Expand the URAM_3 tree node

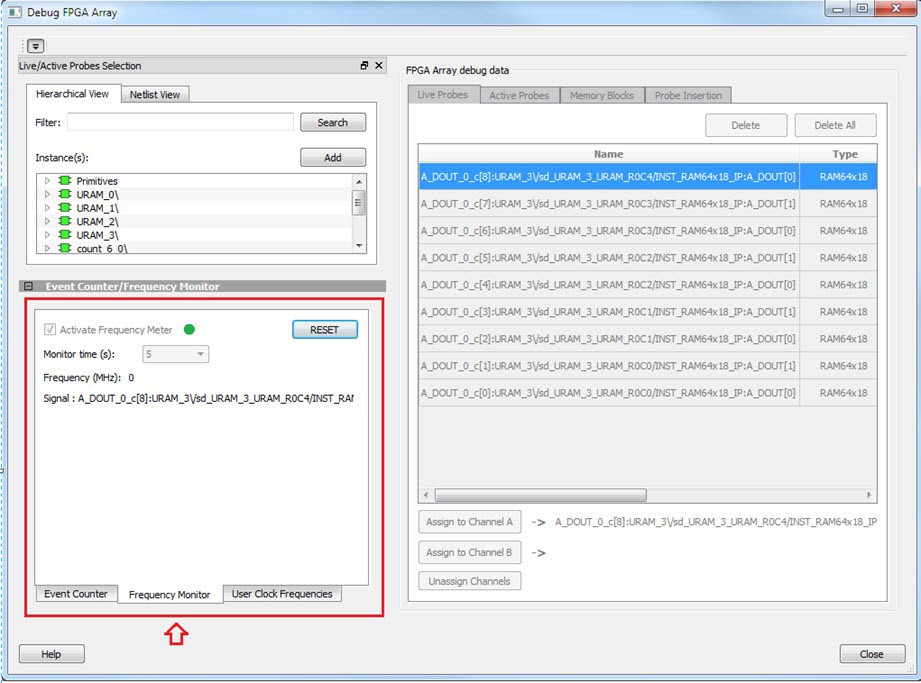[x=46, y=234]
